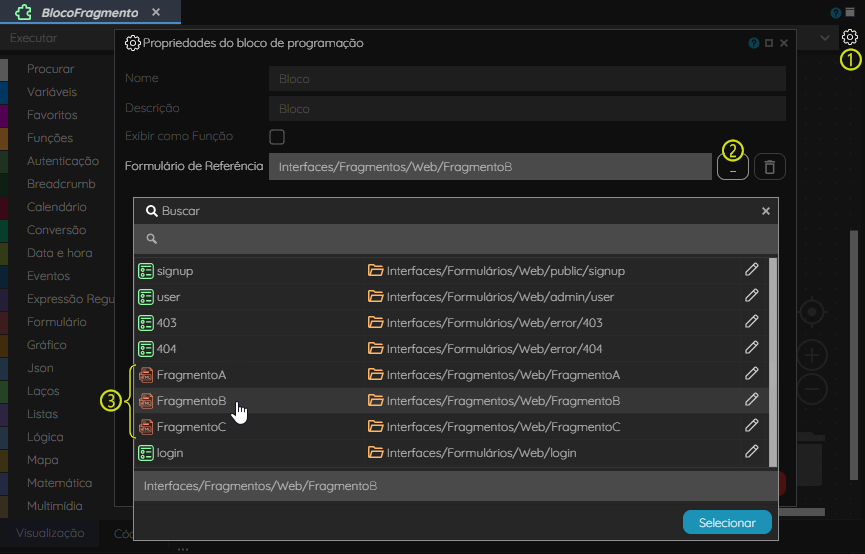The image size is (865, 554).
Task: Open the Eventos block category
Action: pyautogui.click(x=49, y=276)
